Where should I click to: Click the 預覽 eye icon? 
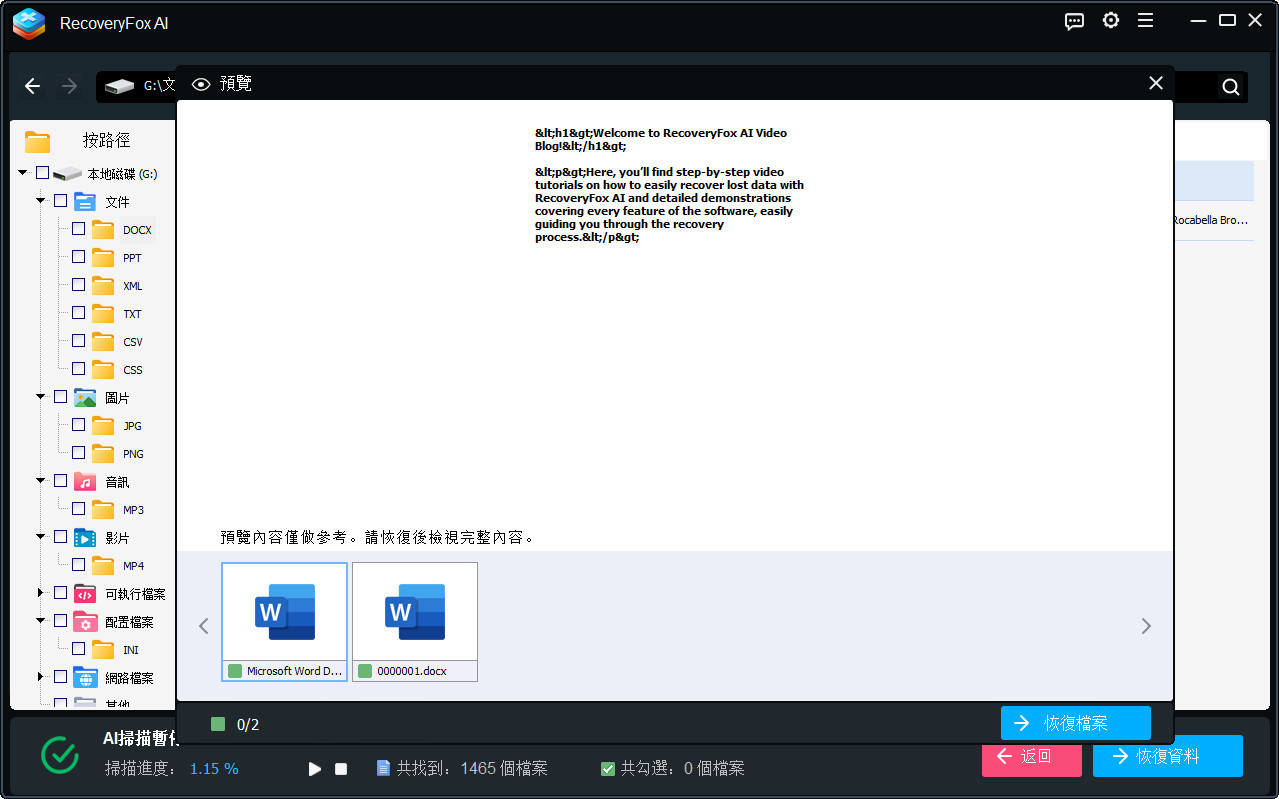coord(200,83)
